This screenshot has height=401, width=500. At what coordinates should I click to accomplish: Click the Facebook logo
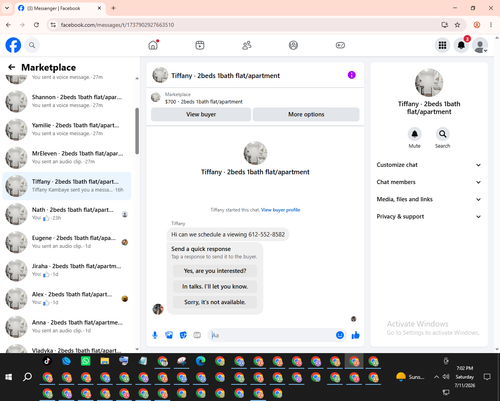coord(13,45)
